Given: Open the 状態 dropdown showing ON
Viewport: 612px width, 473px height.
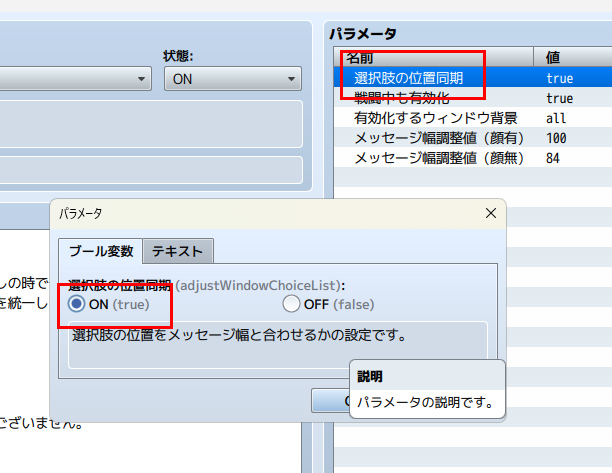Looking at the screenshot, I should pos(232,79).
